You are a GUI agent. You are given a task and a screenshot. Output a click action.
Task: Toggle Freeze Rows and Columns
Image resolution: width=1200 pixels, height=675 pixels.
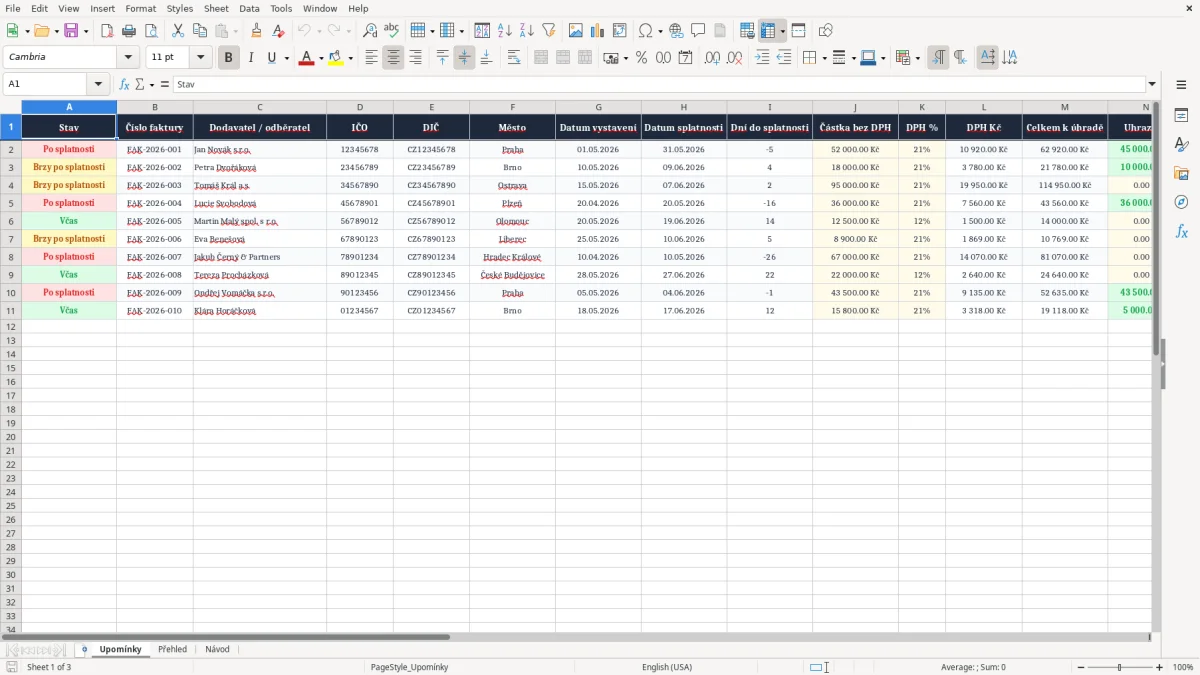(768, 31)
